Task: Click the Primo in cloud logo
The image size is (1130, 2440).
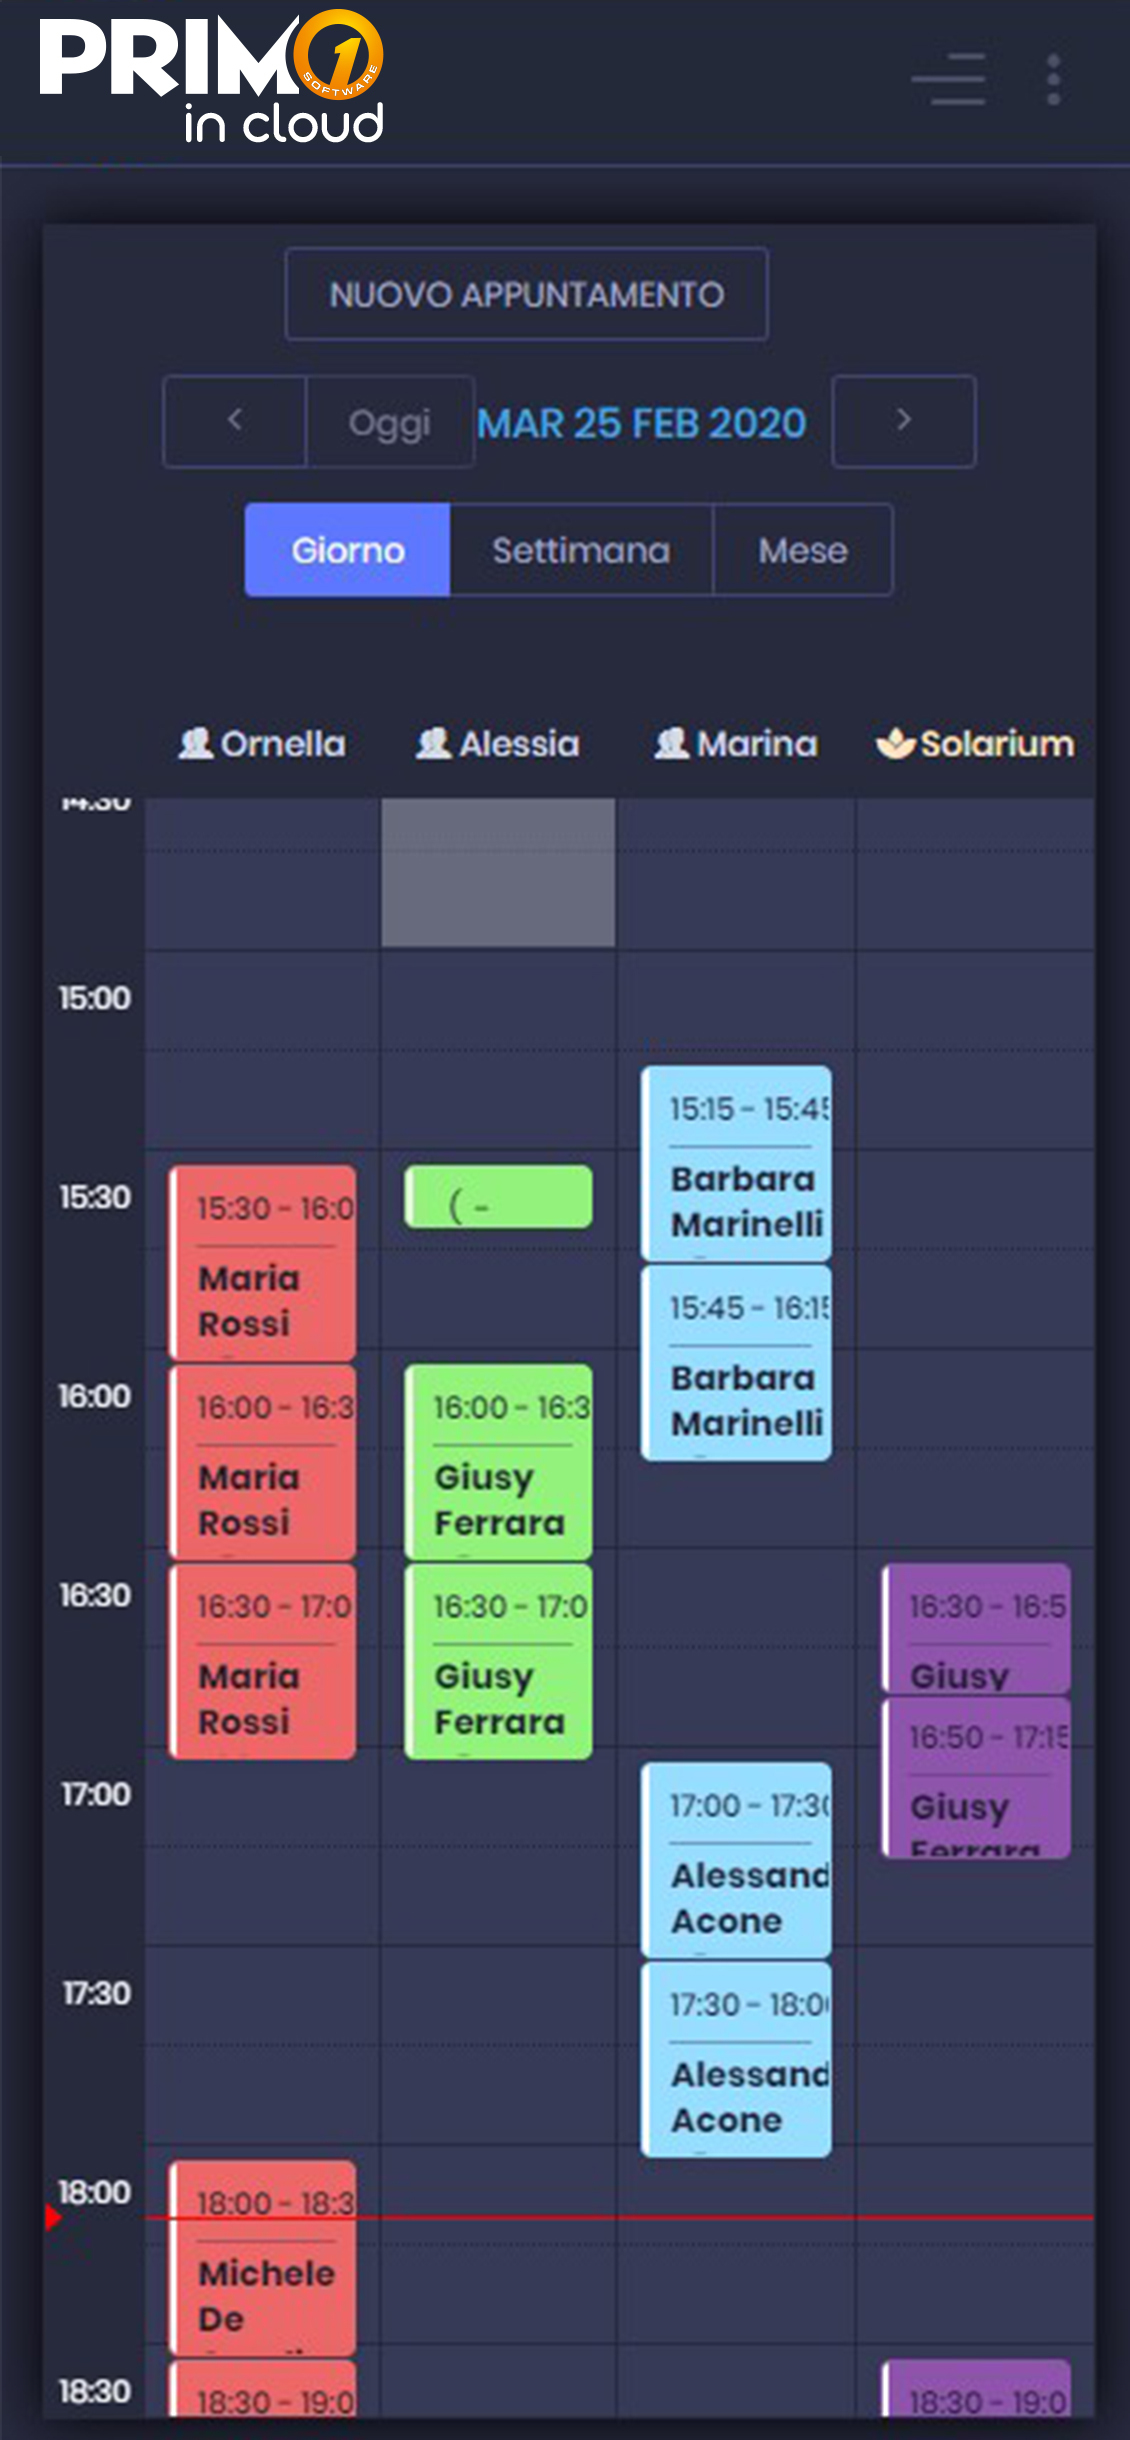Action: point(212,78)
